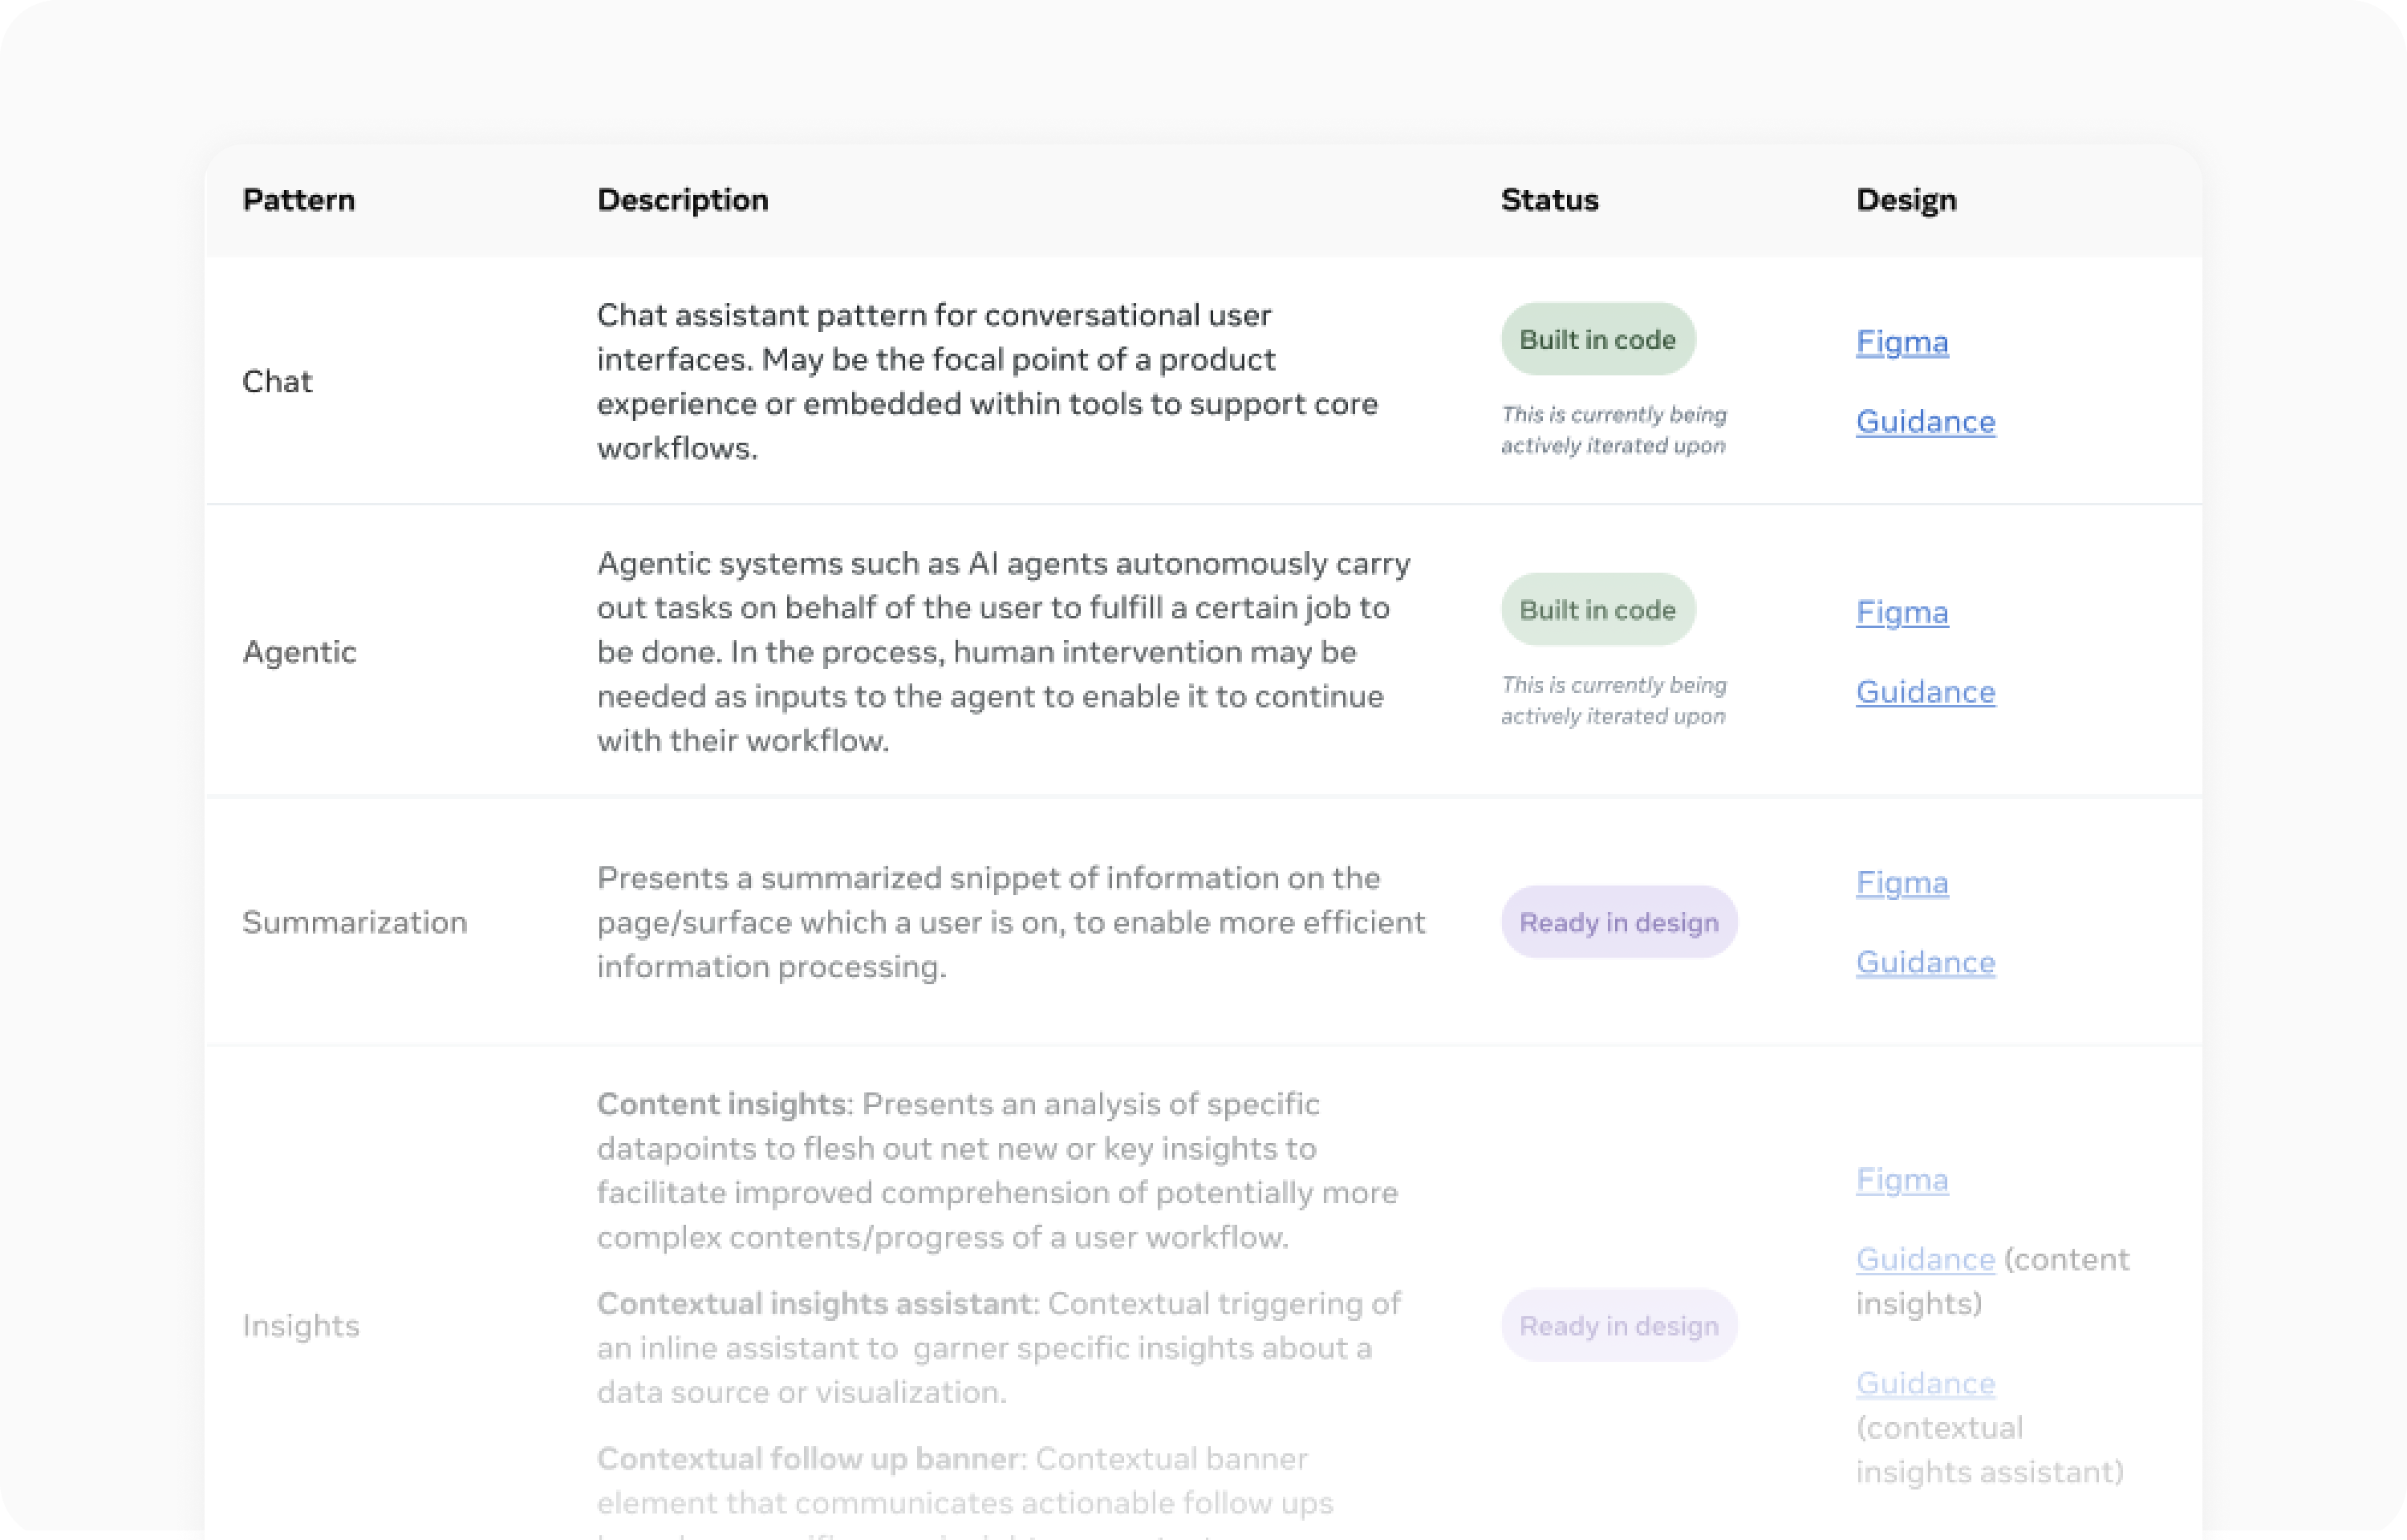This screenshot has height=1540, width=2407.
Task: Open Figma link in Insights row
Action: click(1901, 1180)
